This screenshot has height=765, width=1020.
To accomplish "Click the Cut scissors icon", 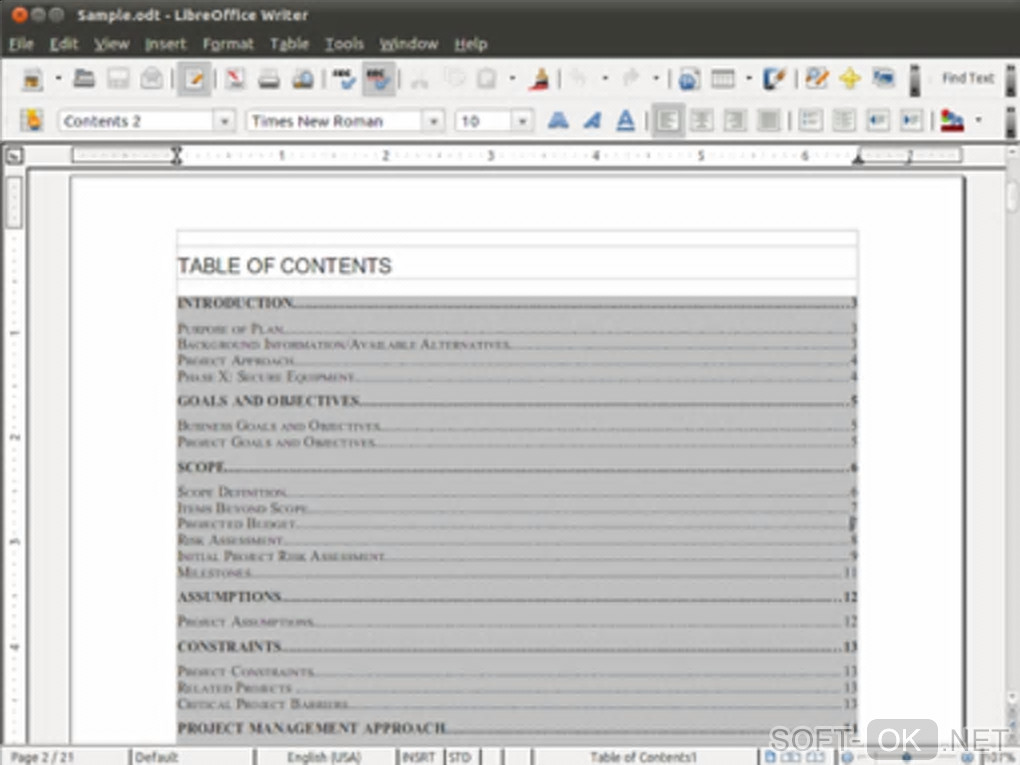I will (420, 79).
